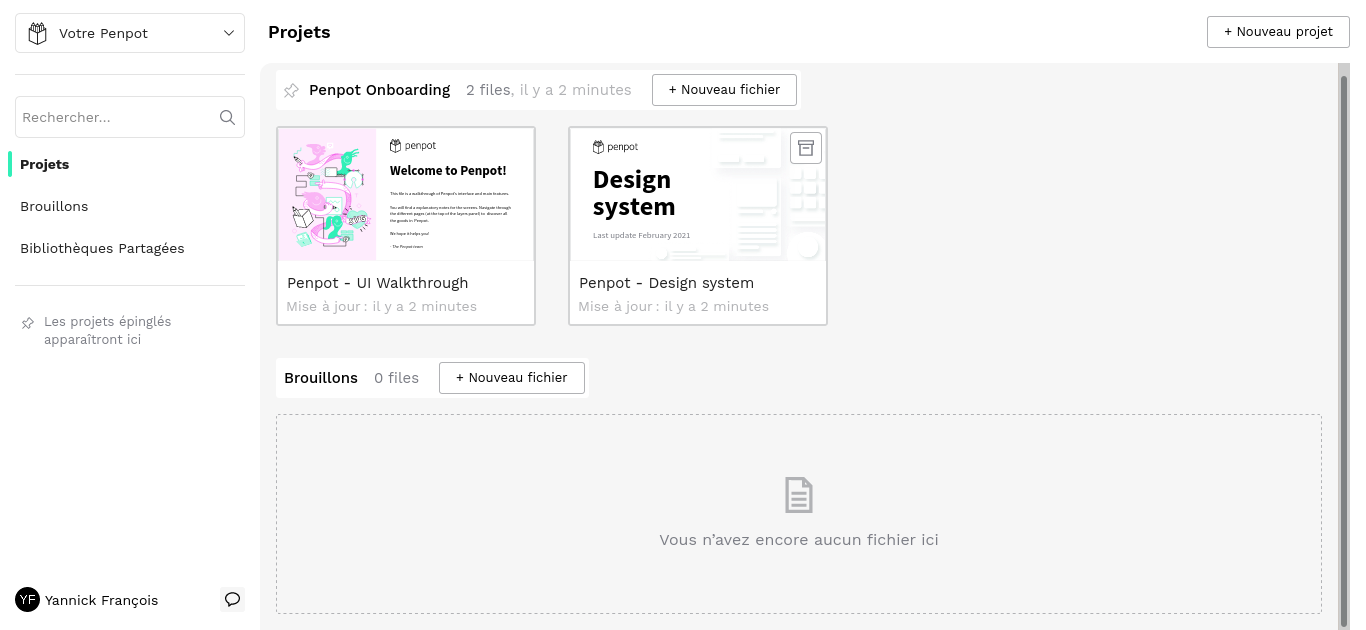
Task: Click the empty file icon in drafts area
Action: tap(799, 495)
